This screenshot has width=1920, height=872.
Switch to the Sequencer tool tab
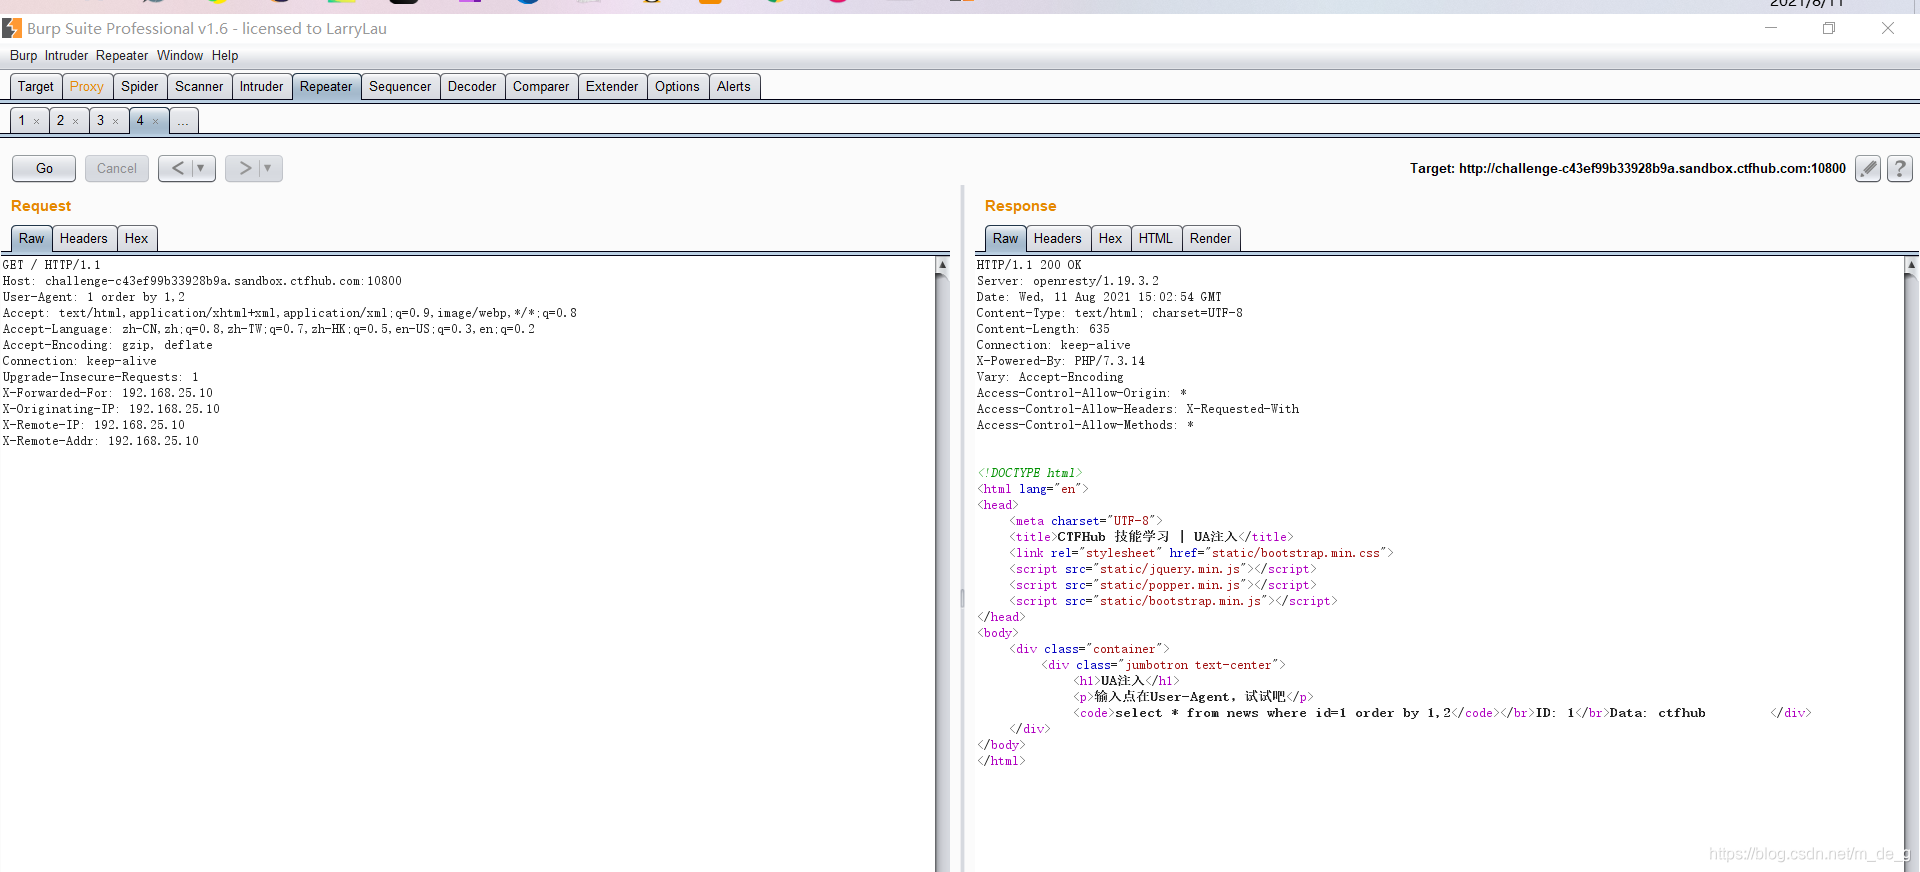400,87
